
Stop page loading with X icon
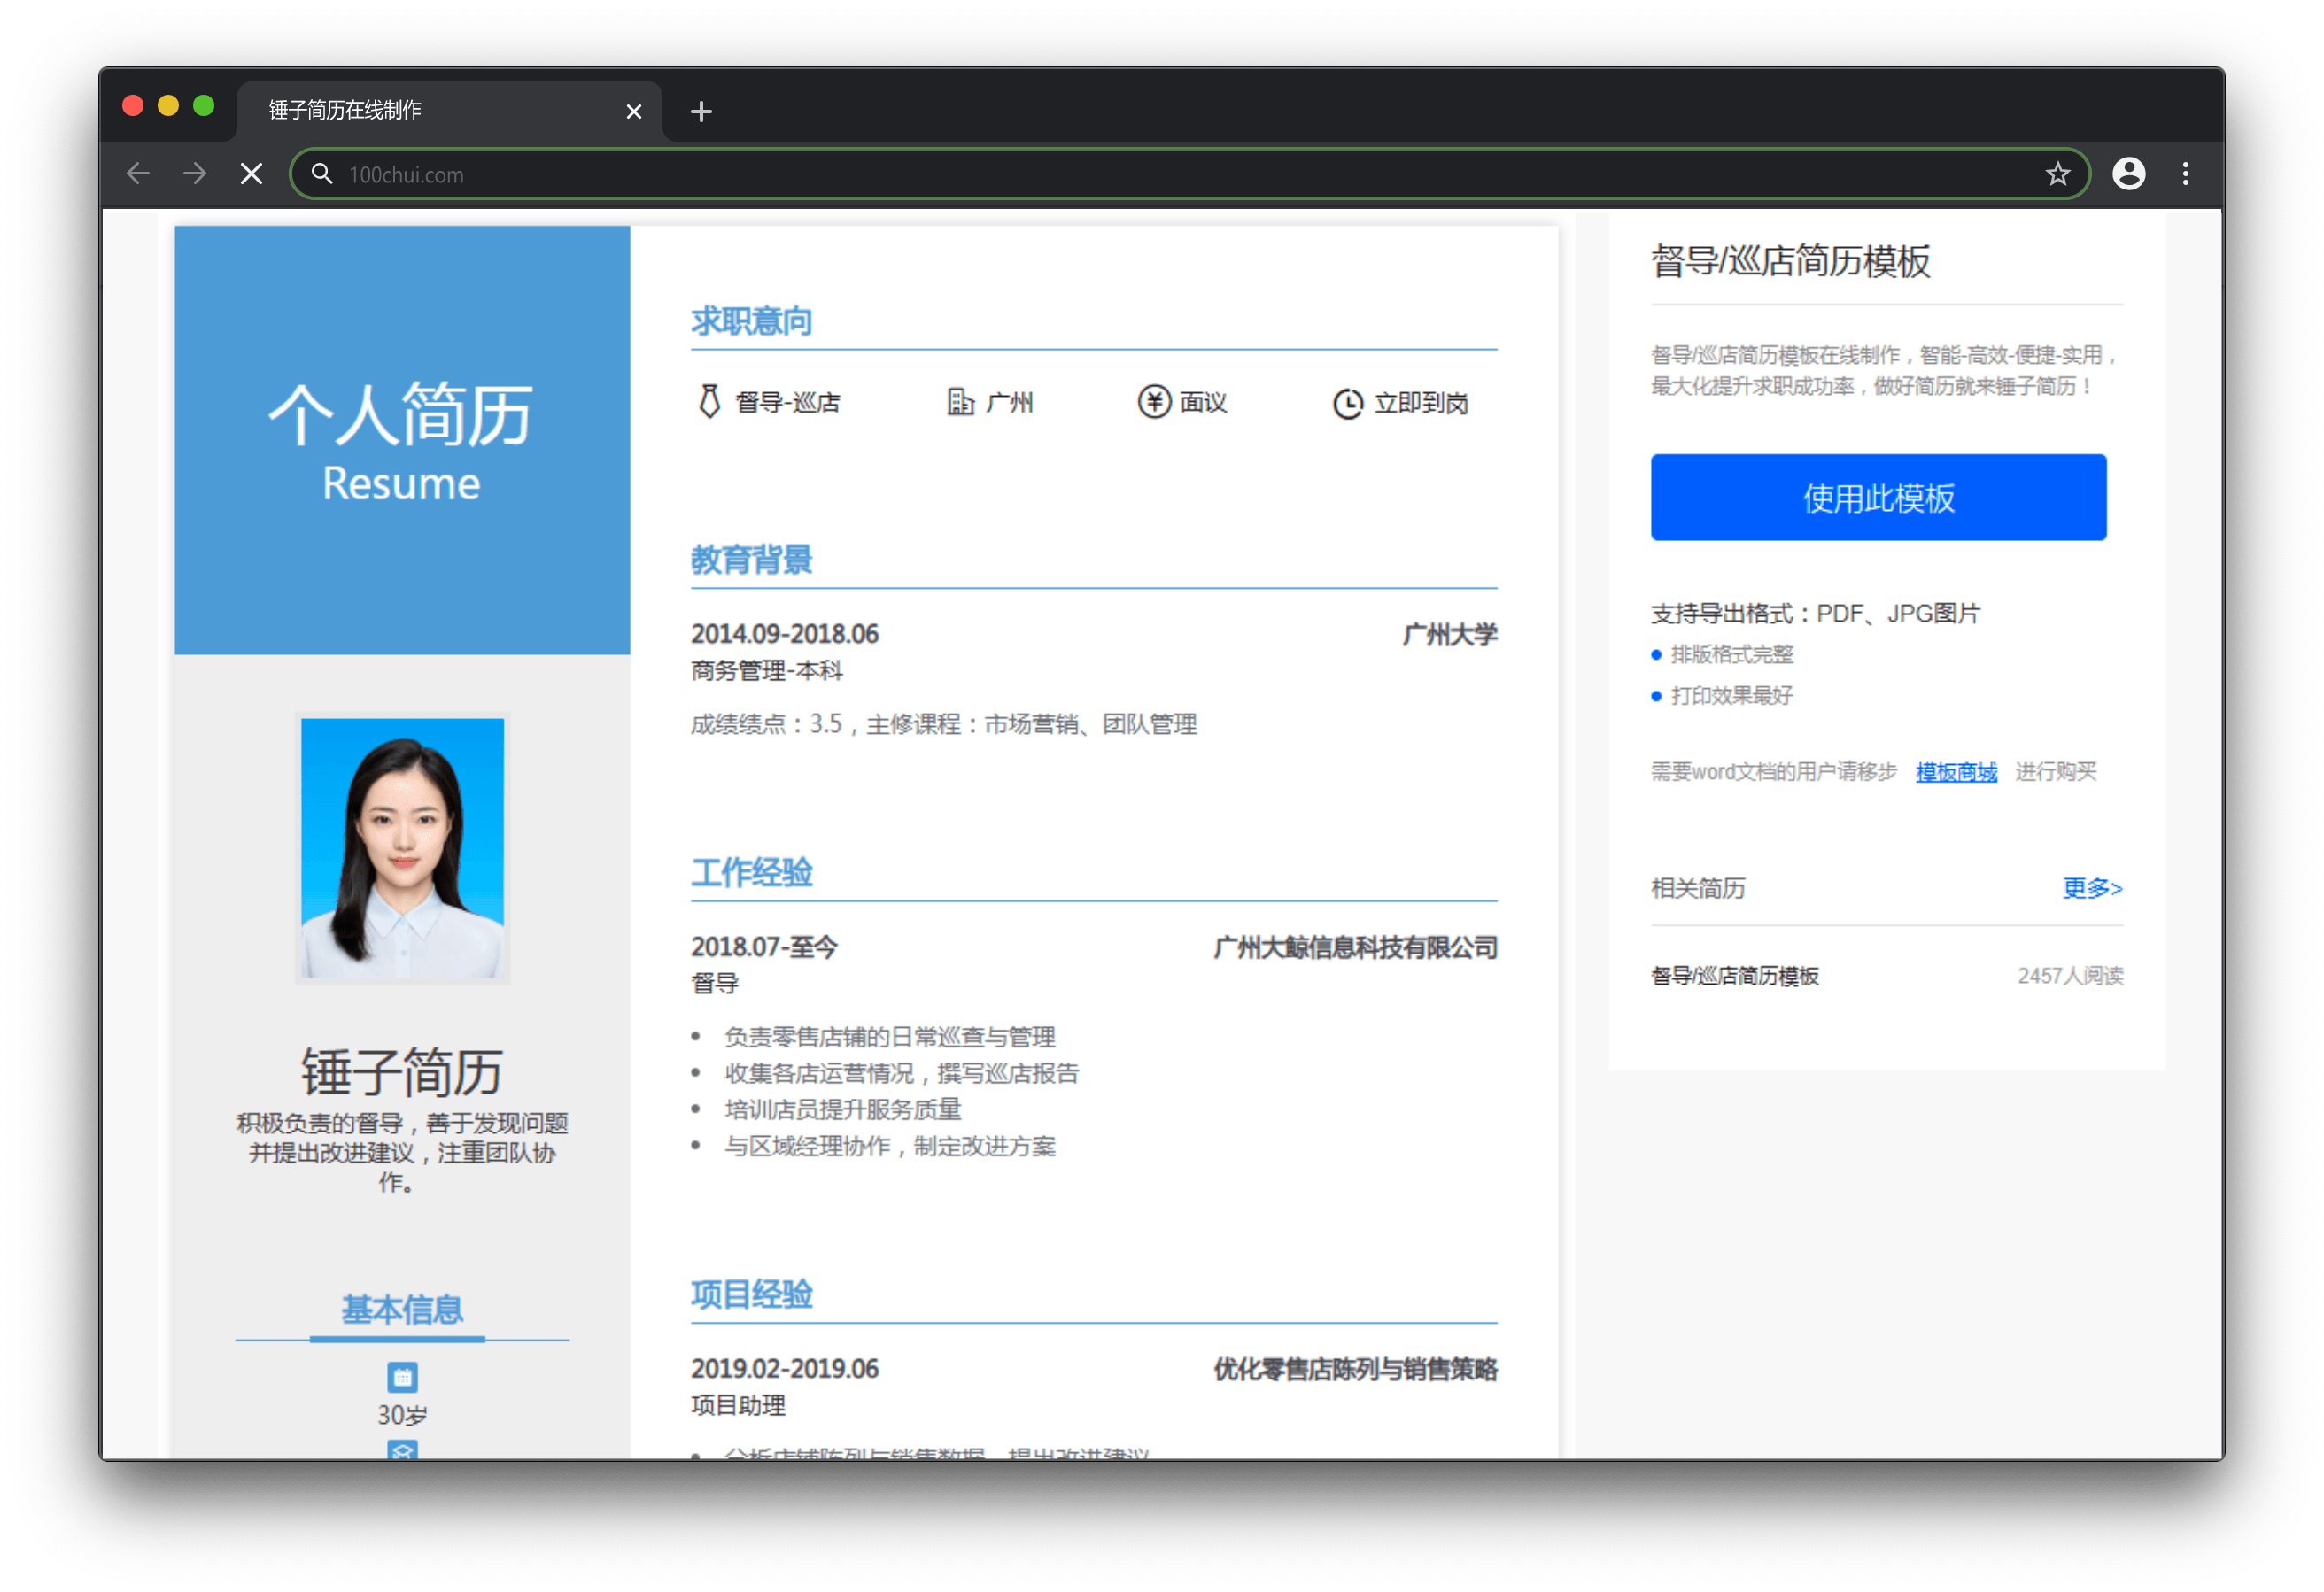pos(252,174)
